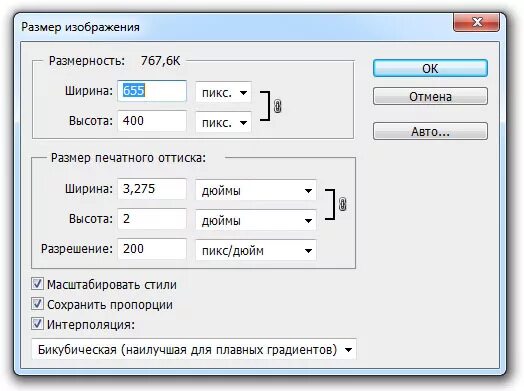Image resolution: width=524 pixels, height=391 pixels.
Task: Click the print Ширина field showing 3,275
Action: [152, 189]
